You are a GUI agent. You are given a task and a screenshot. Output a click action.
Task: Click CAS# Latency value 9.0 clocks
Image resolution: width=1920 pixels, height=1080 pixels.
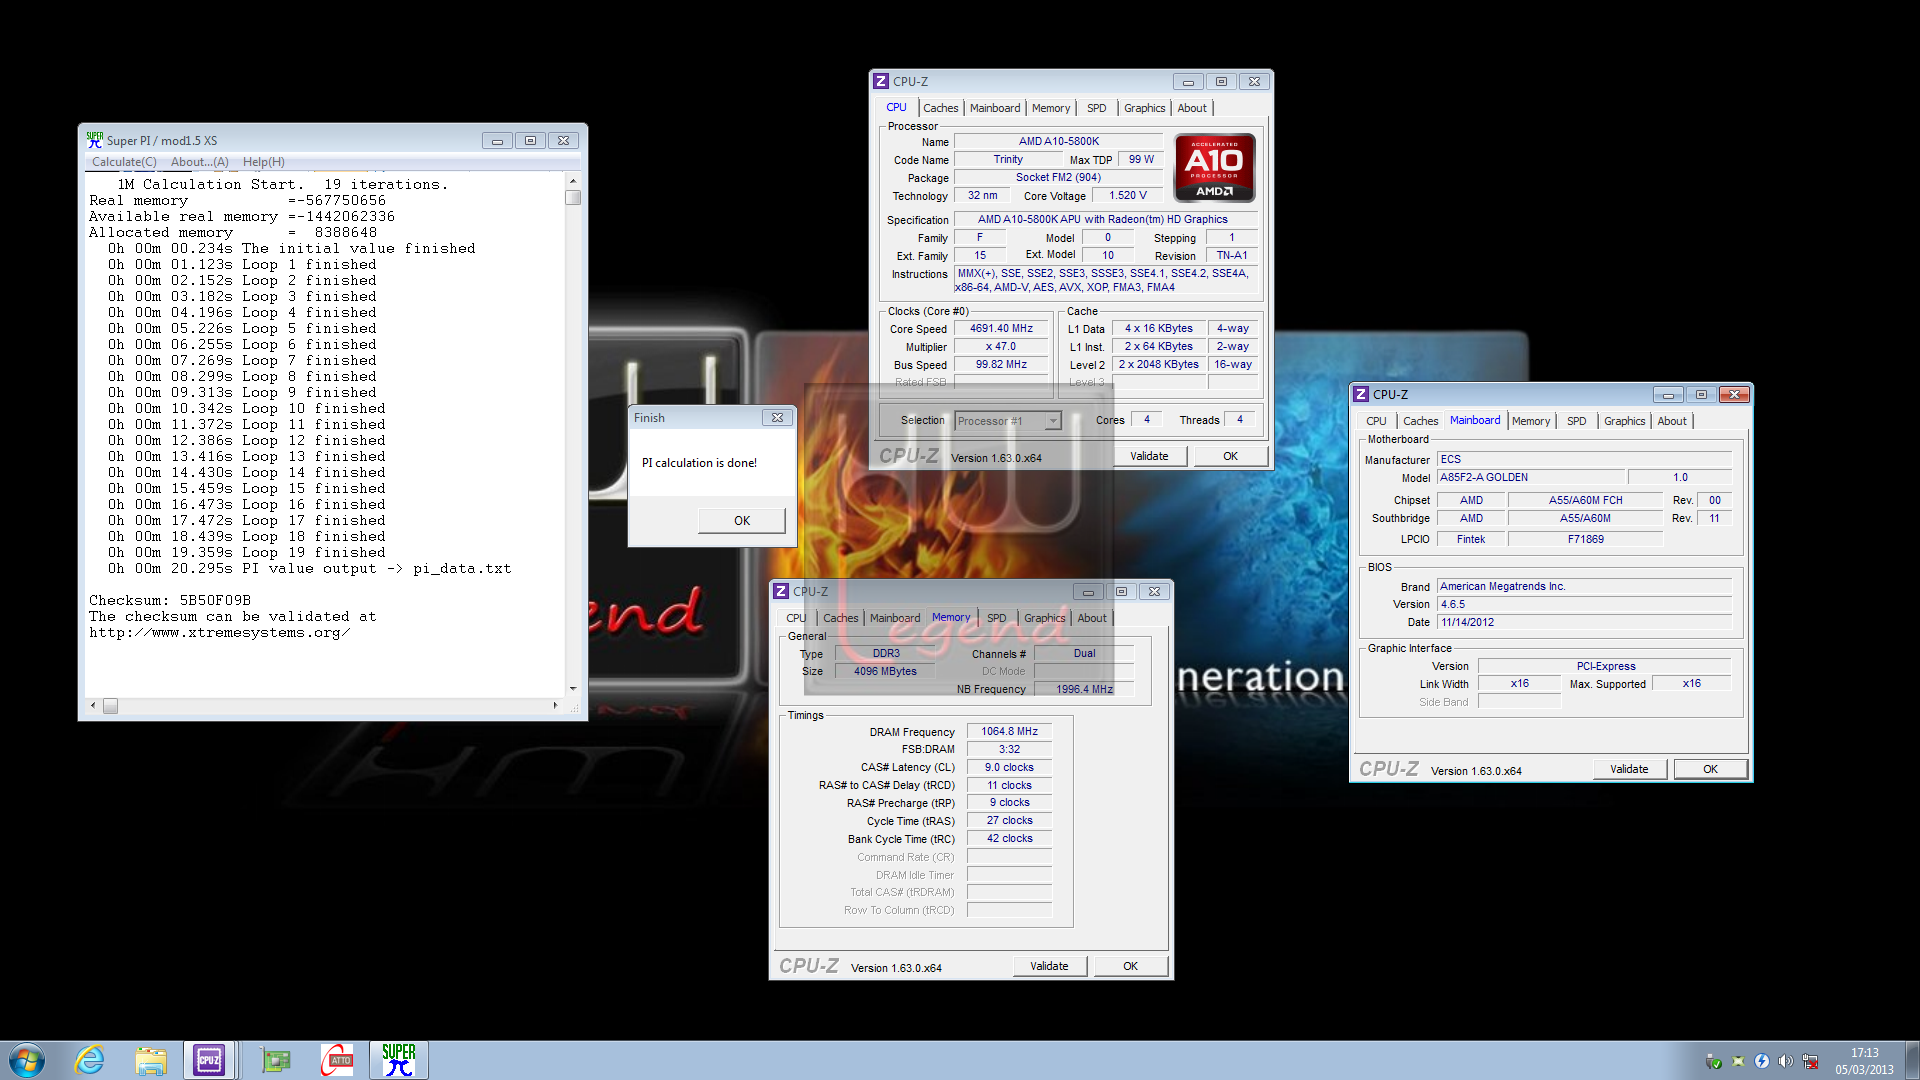1009,768
